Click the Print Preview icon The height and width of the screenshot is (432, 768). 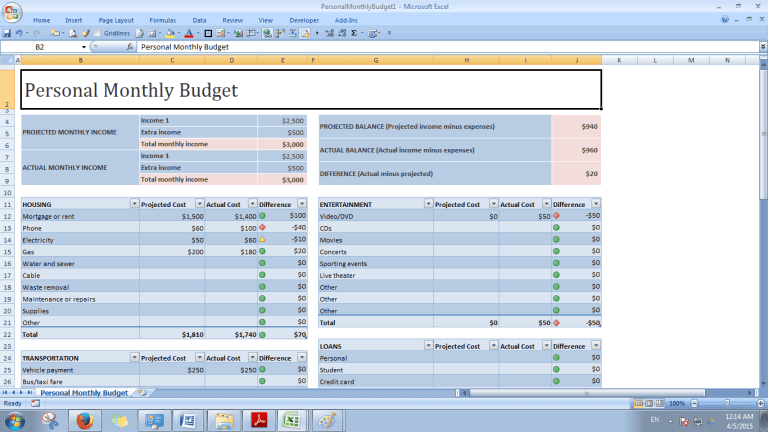(x=73, y=33)
